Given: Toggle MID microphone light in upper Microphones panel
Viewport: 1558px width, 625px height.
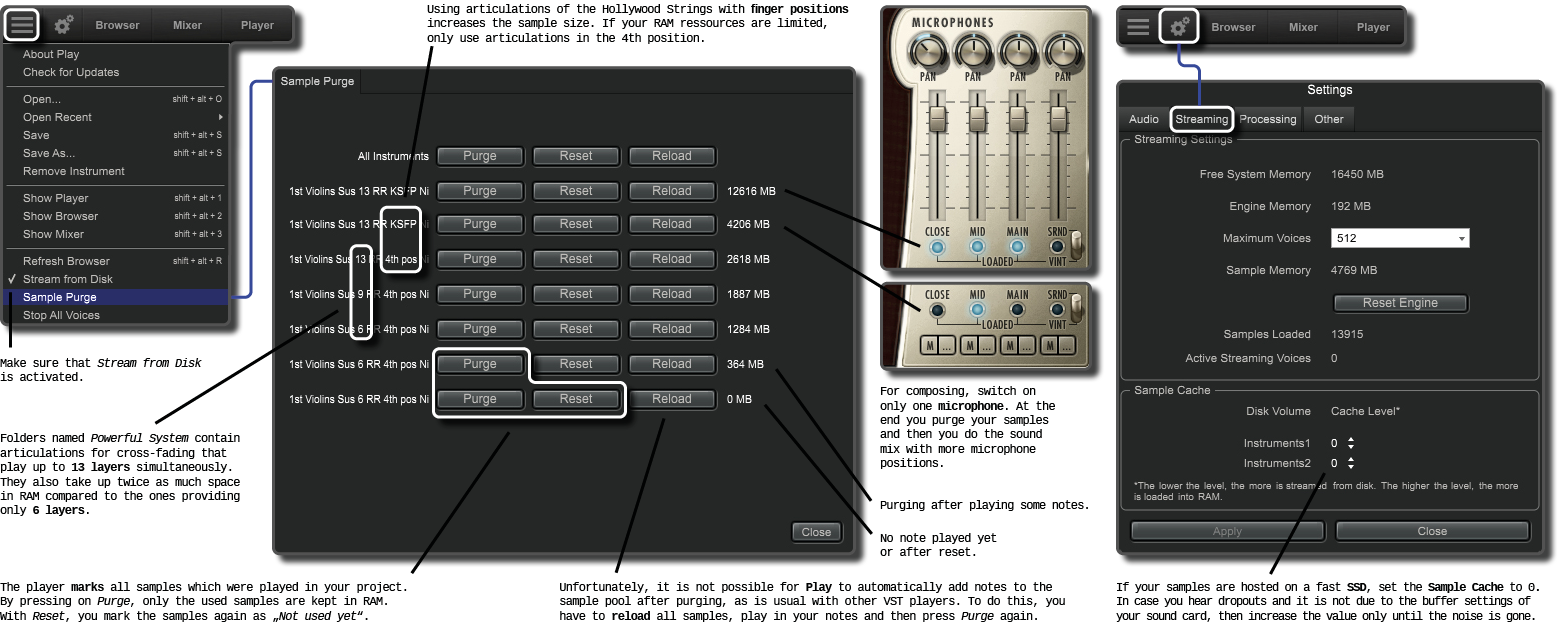Looking at the screenshot, I should click(977, 247).
